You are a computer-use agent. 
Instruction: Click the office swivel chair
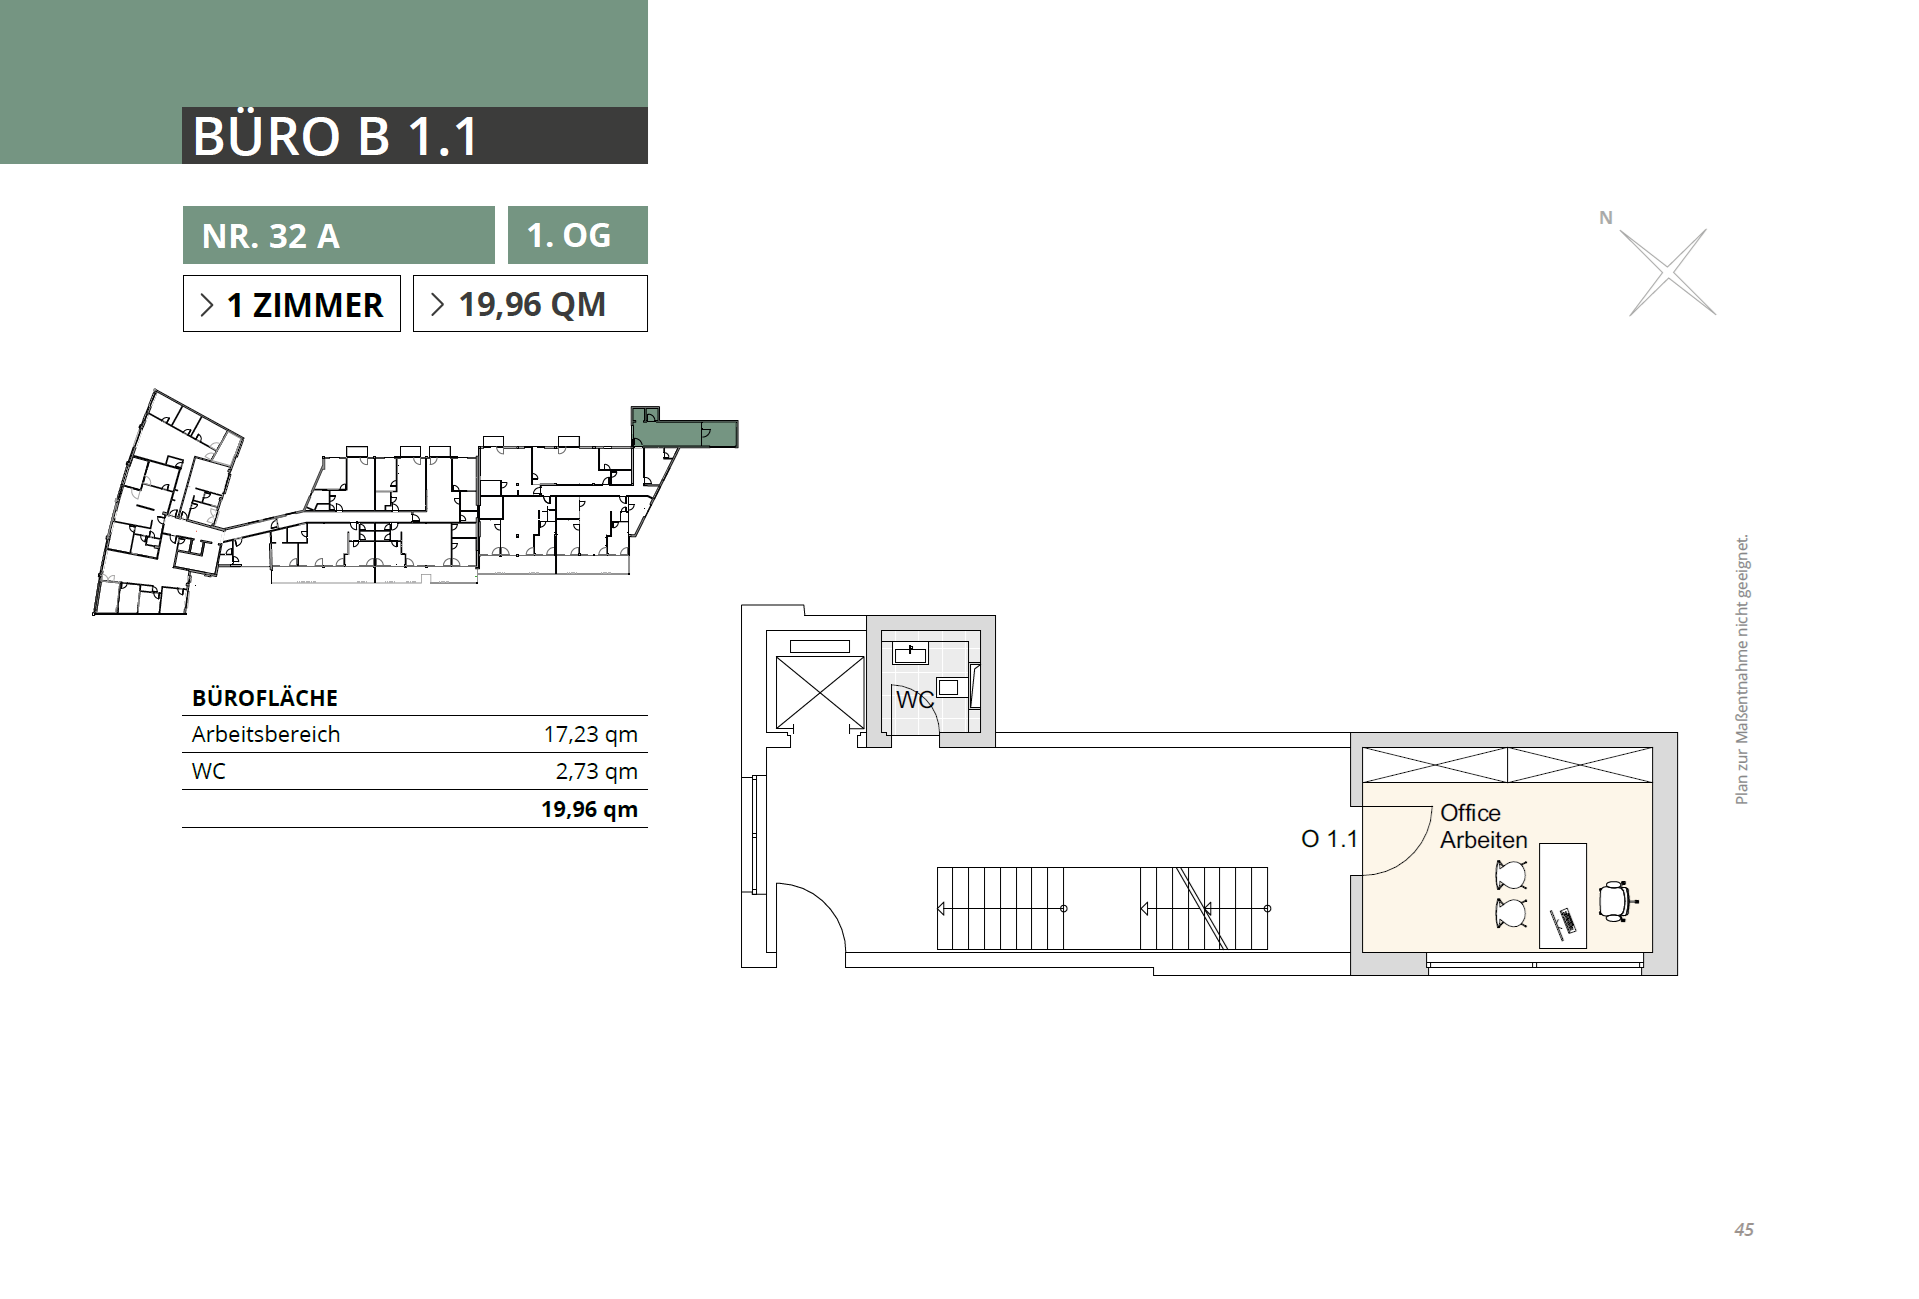pos(1616,901)
